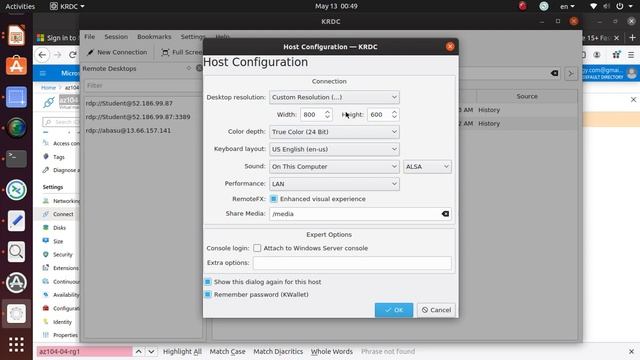Click the red recording indicator in top bar
The width and height of the screenshot is (640, 360).
click(x=522, y=6)
